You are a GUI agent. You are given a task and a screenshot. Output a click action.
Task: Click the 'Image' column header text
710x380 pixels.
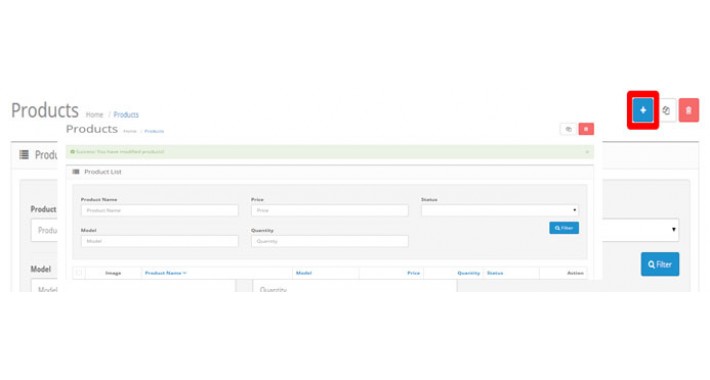tap(113, 273)
